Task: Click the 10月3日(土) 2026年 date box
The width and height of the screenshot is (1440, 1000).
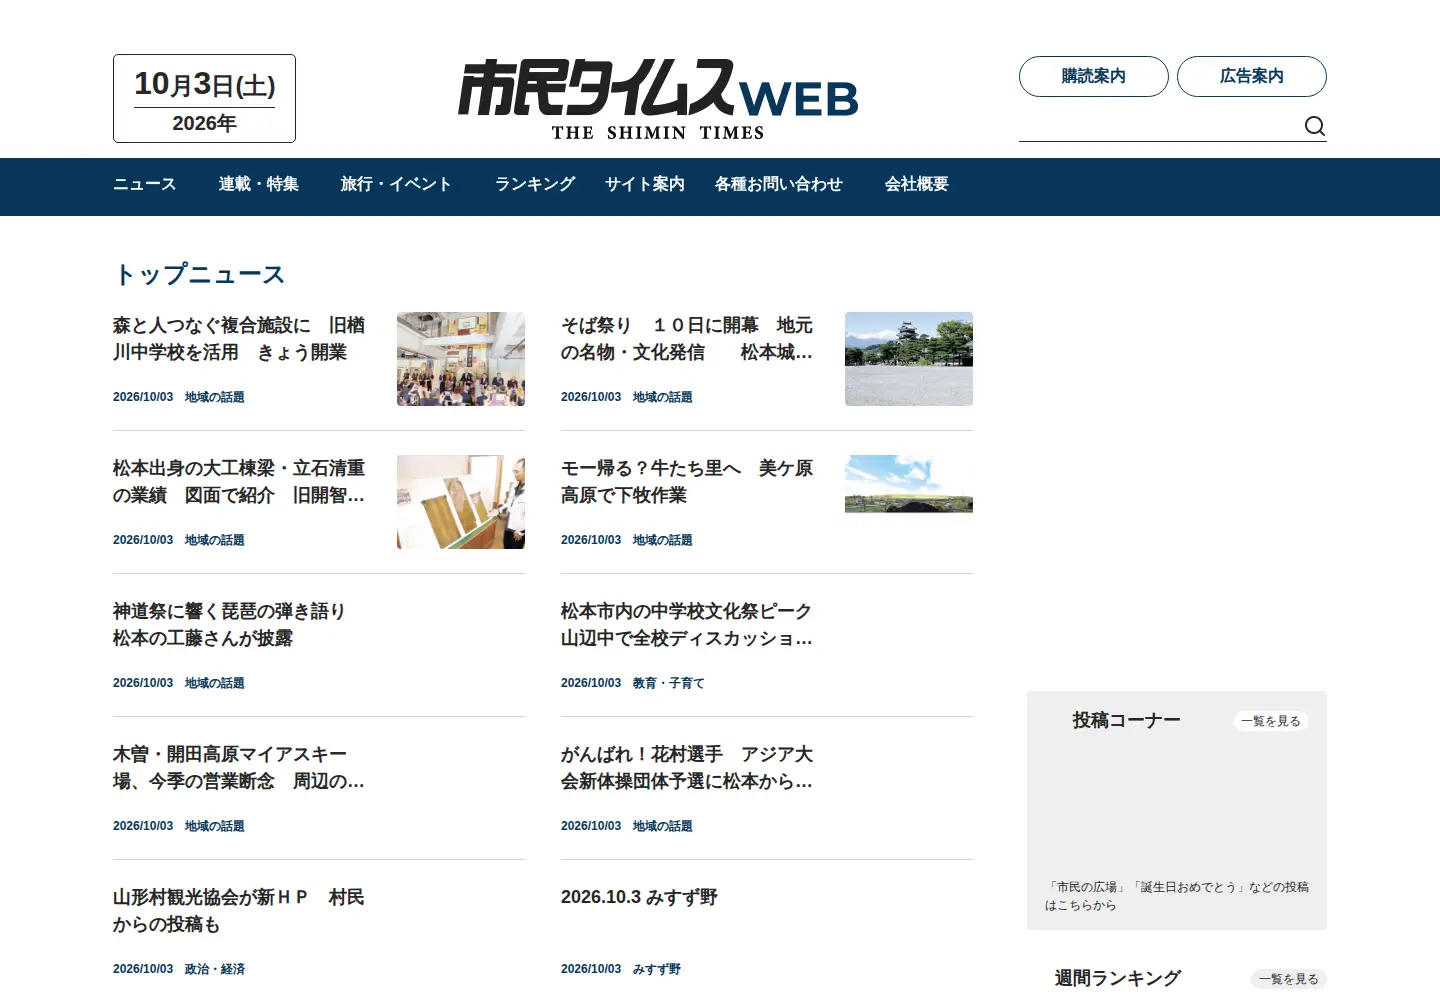Action: pos(204,99)
